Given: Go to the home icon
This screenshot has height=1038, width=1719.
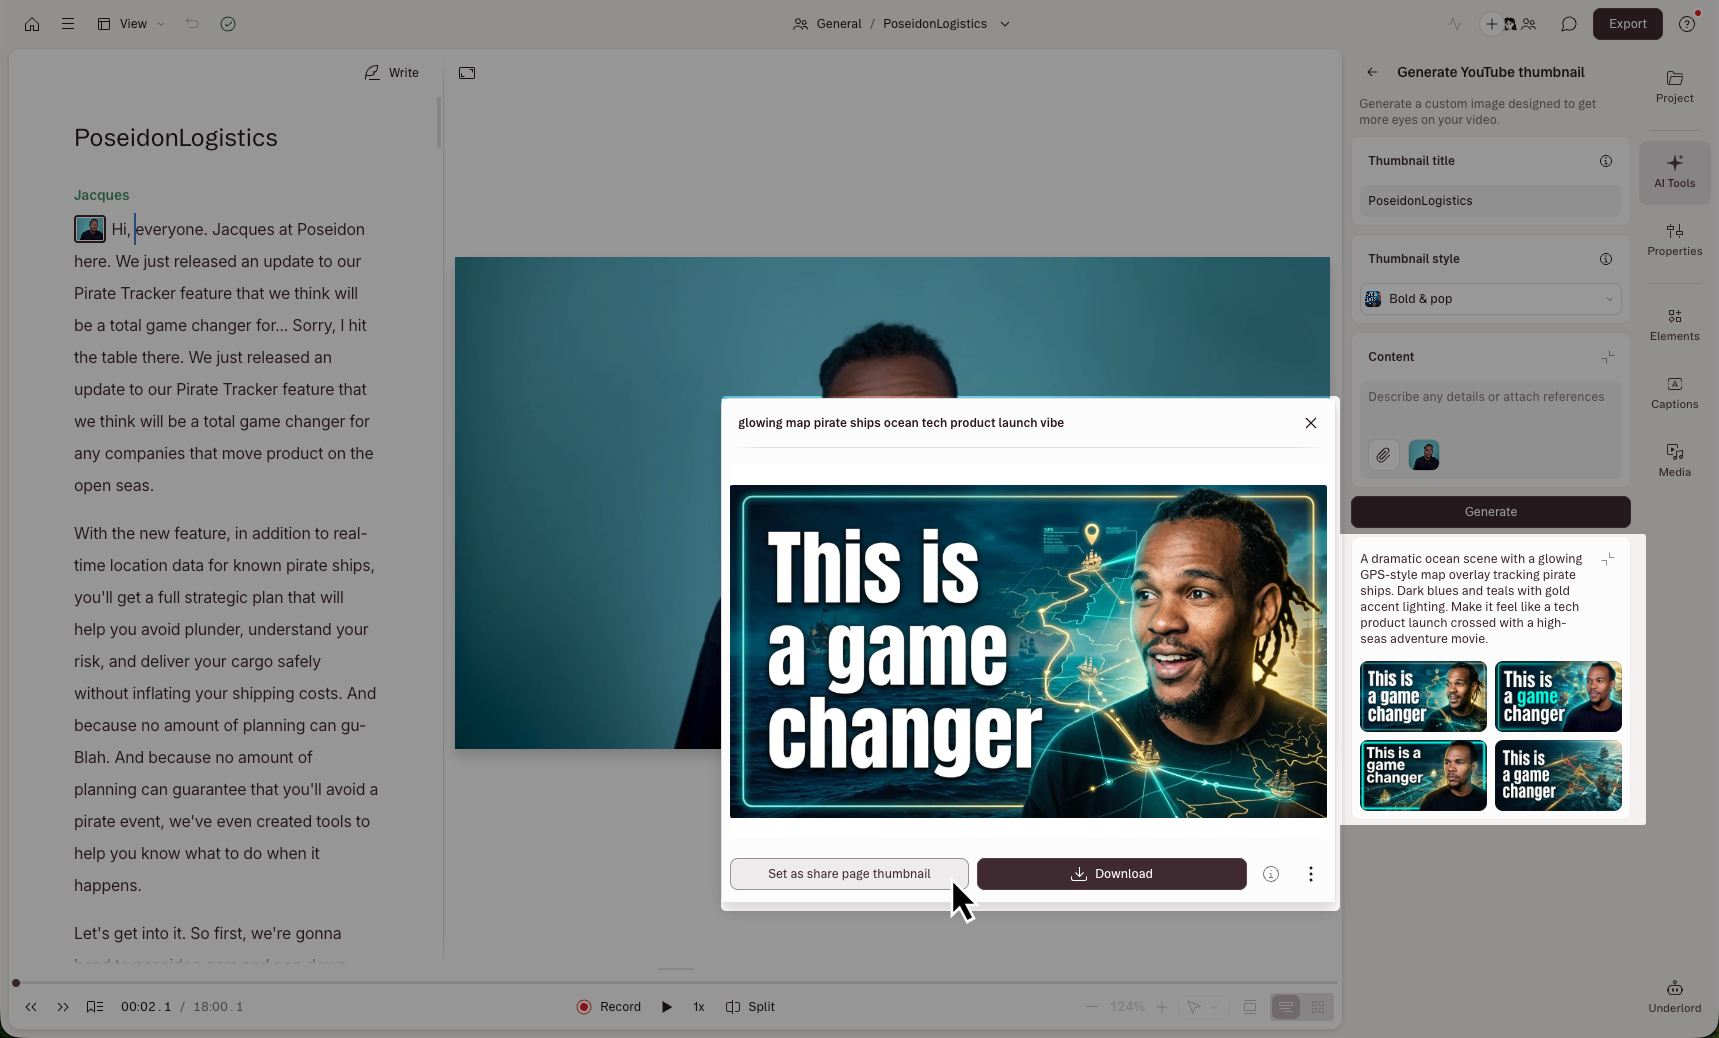Looking at the screenshot, I should click(32, 24).
